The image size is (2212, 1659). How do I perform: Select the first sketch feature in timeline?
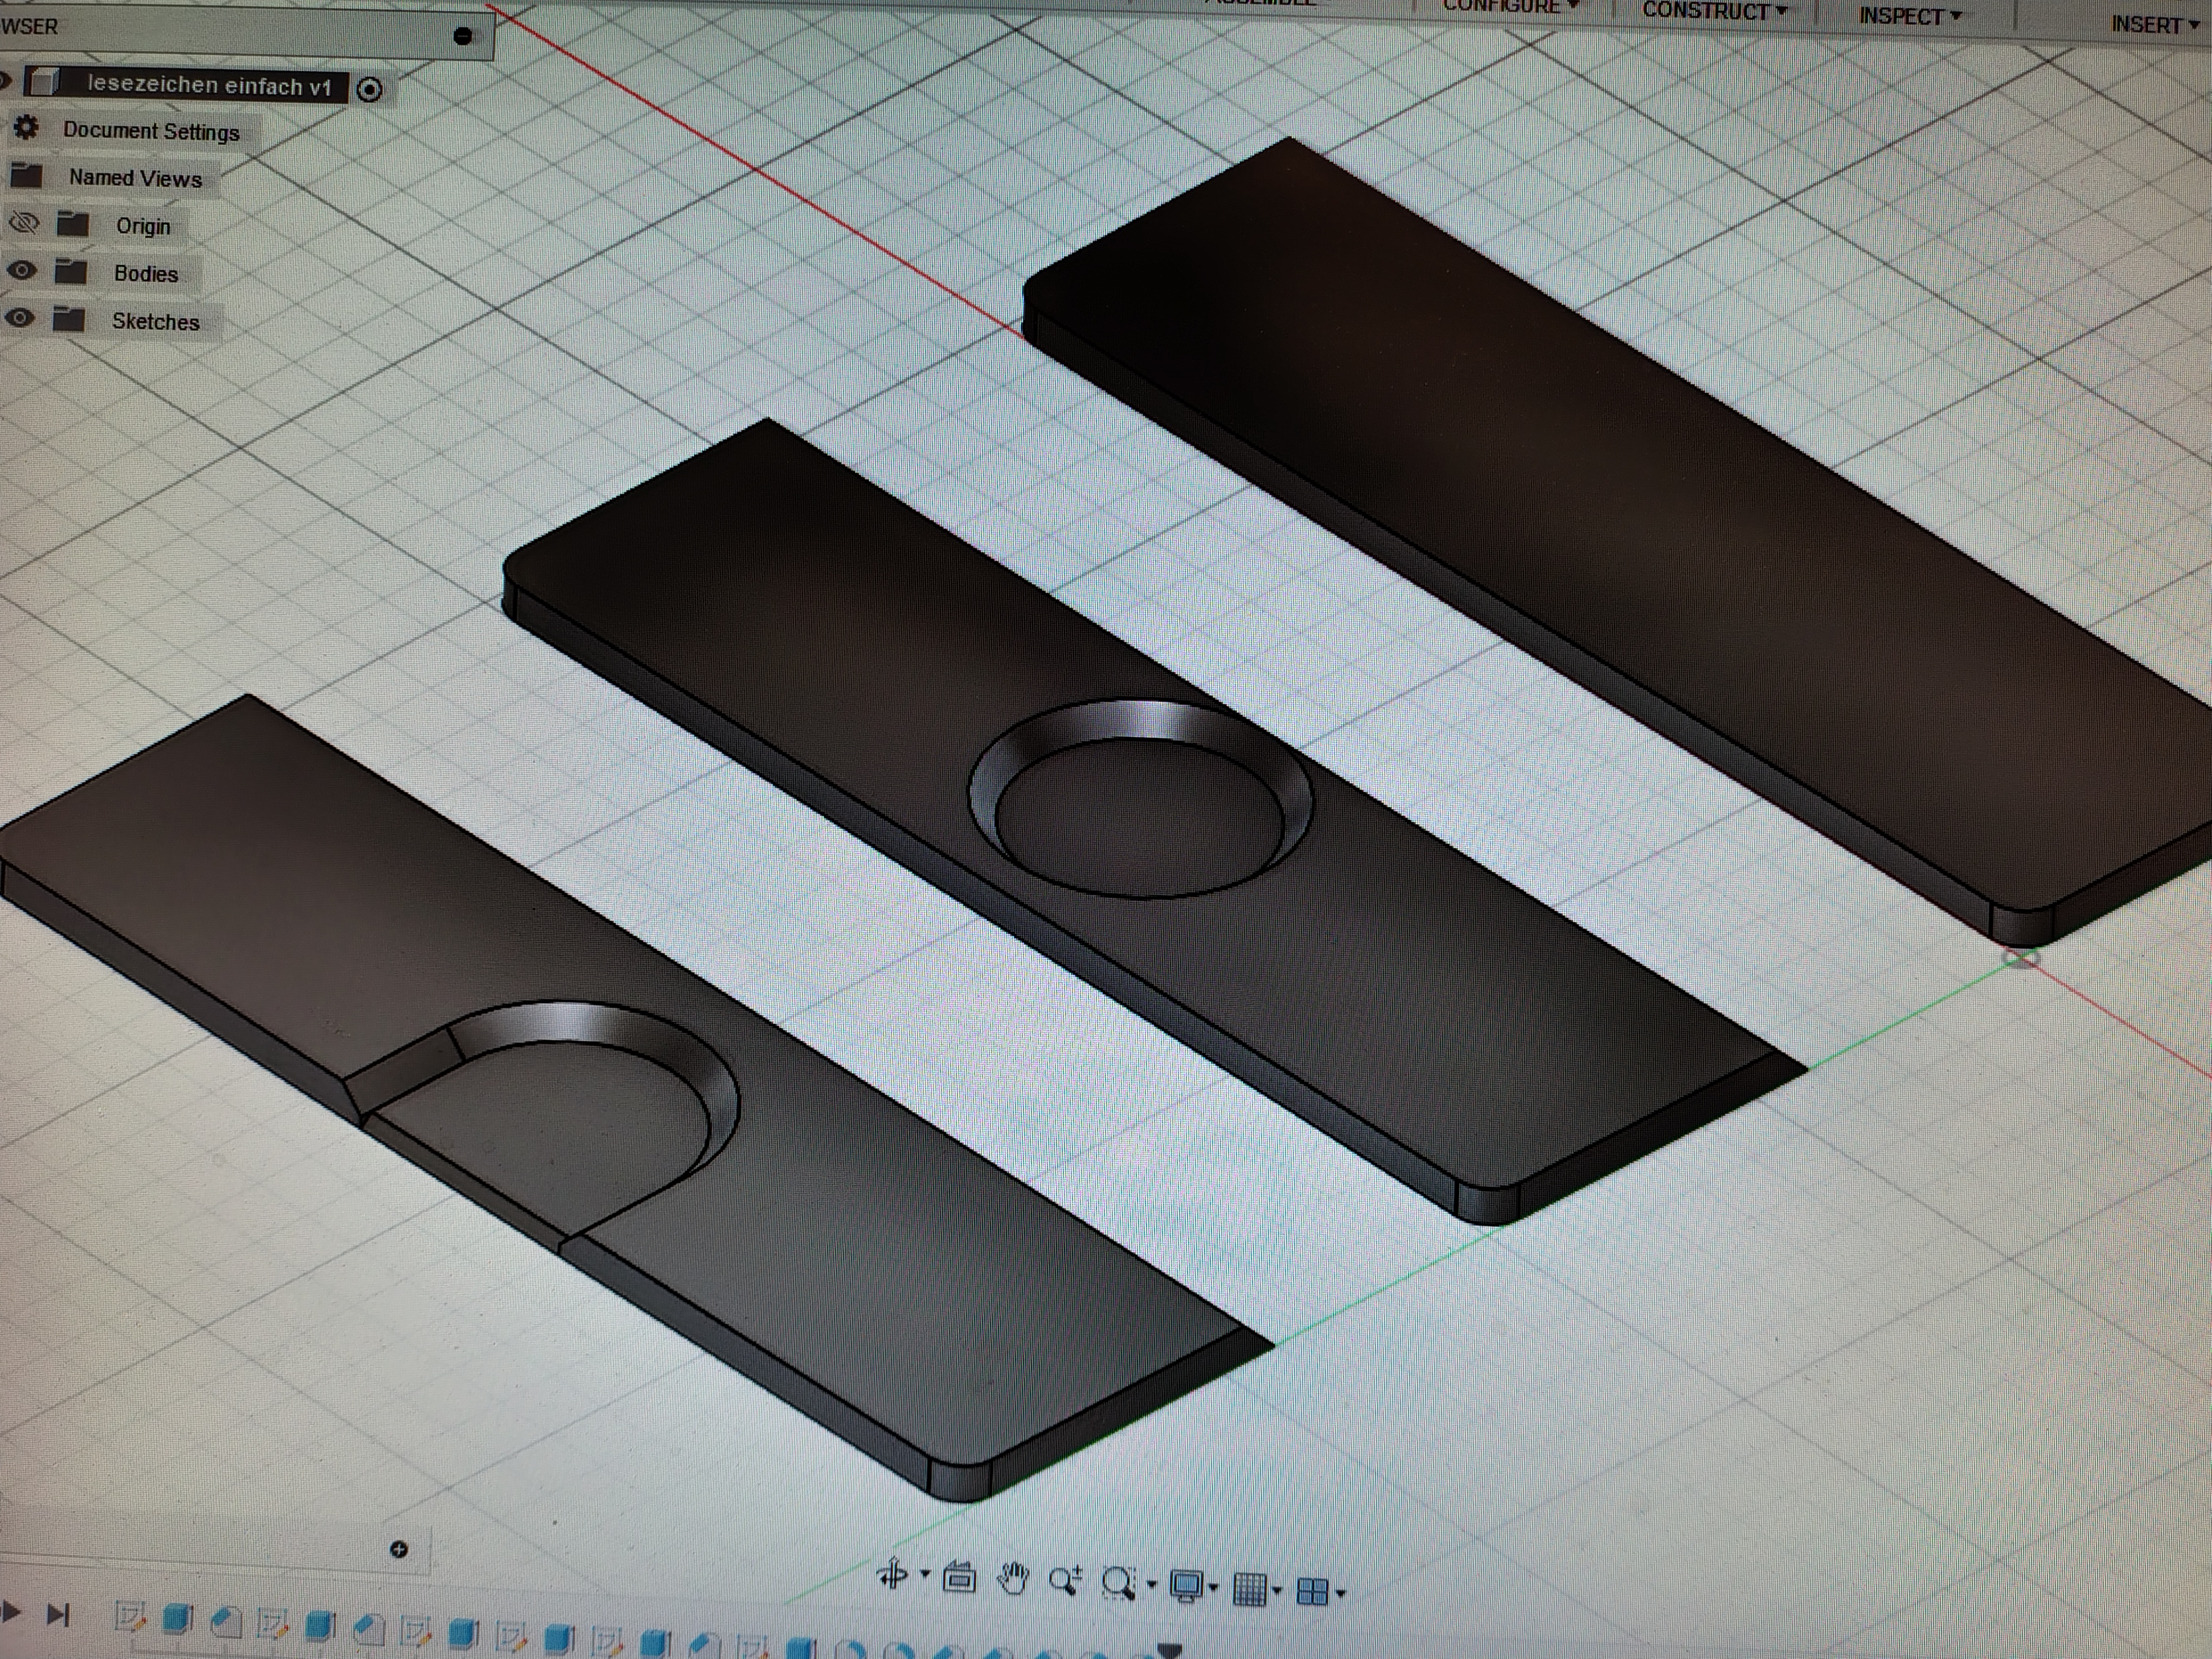click(x=130, y=1616)
